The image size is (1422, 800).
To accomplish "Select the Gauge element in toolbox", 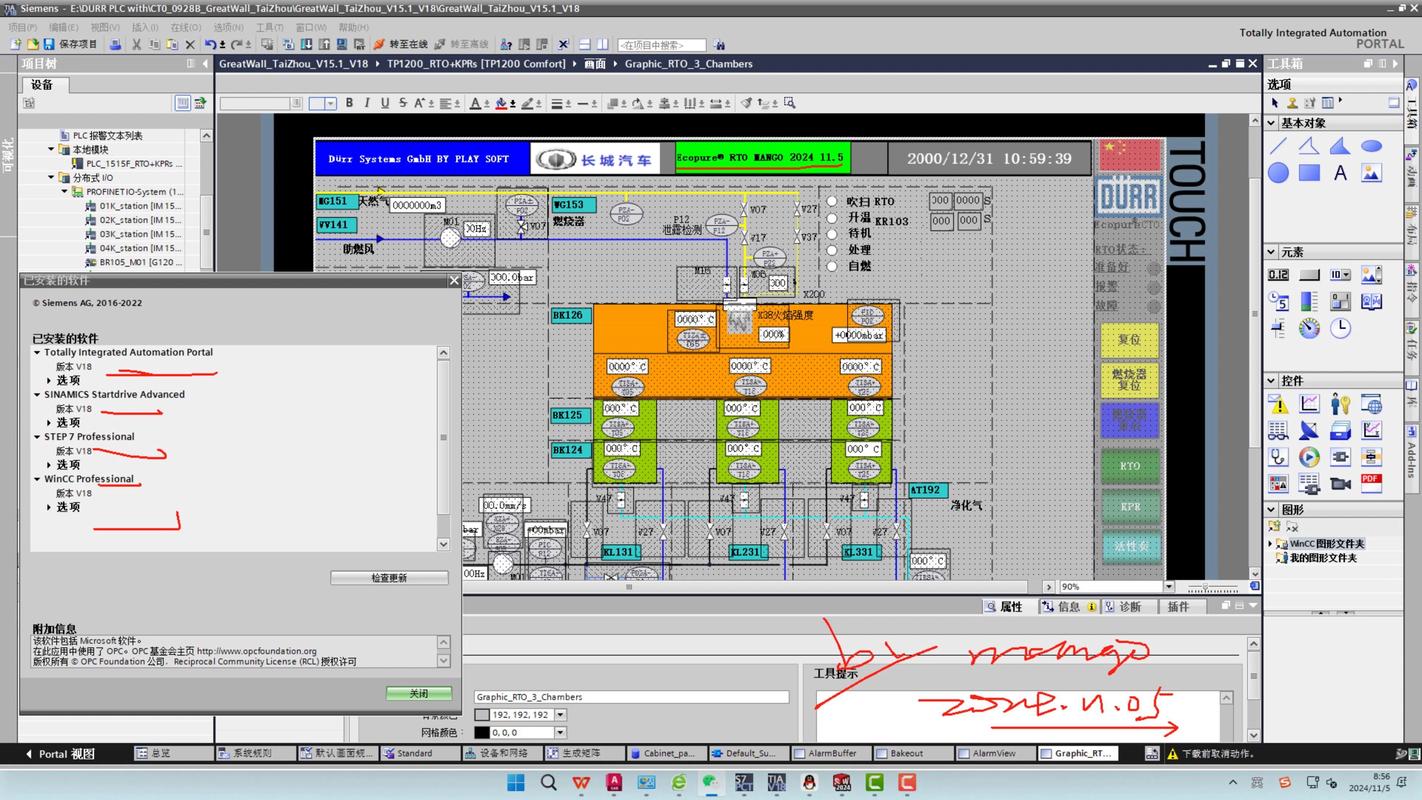I will pyautogui.click(x=1309, y=327).
